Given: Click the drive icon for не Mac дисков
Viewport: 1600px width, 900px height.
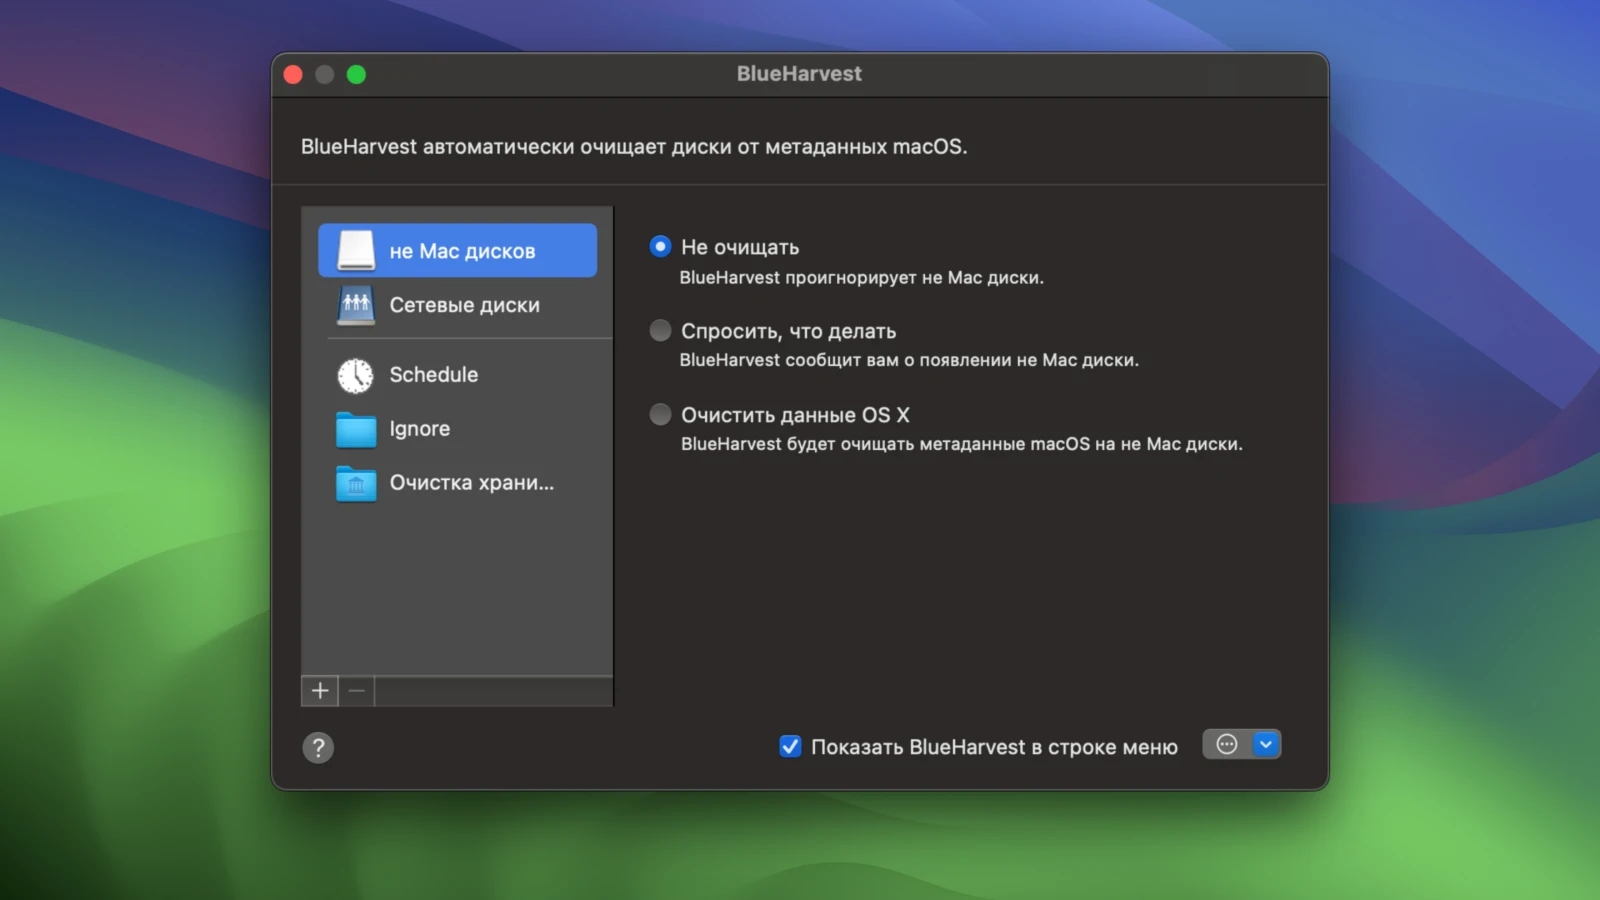Looking at the screenshot, I should click(x=356, y=250).
